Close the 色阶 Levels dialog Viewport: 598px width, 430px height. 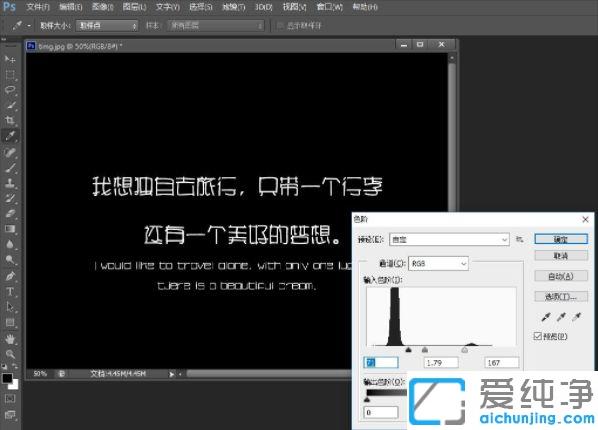[585, 219]
